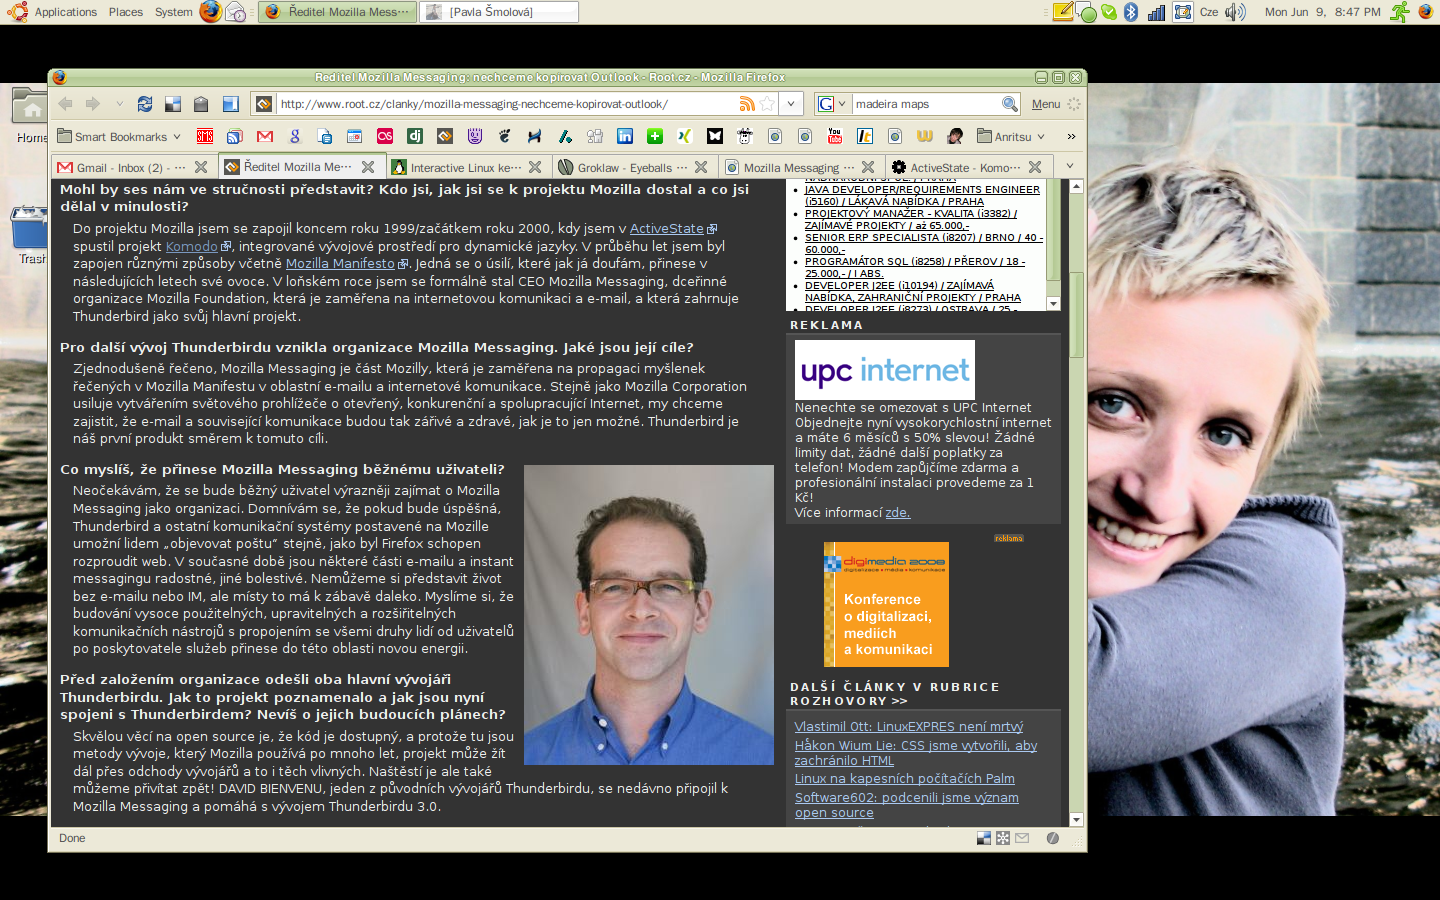The image size is (1440, 900).
Task: Open the red SMS bookmark icon
Action: coord(205,136)
